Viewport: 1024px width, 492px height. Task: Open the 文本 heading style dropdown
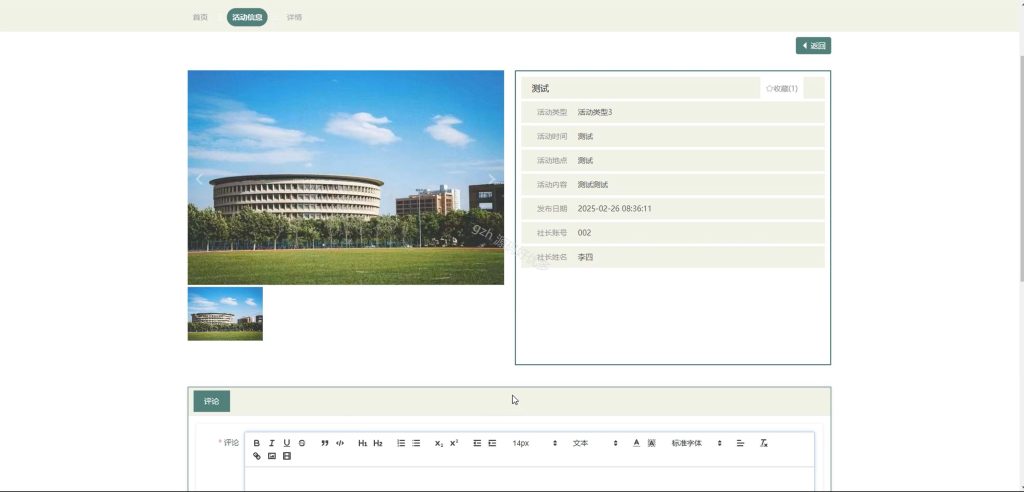(x=595, y=443)
